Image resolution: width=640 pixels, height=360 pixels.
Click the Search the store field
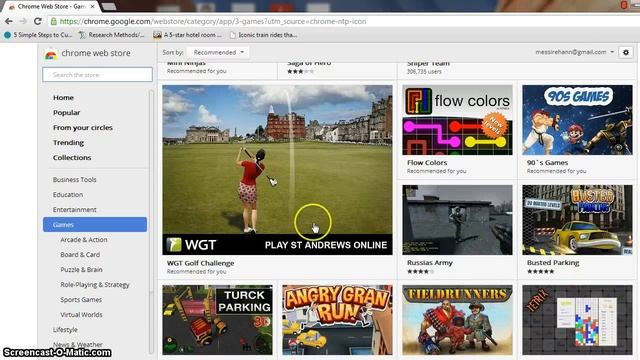coord(97,75)
